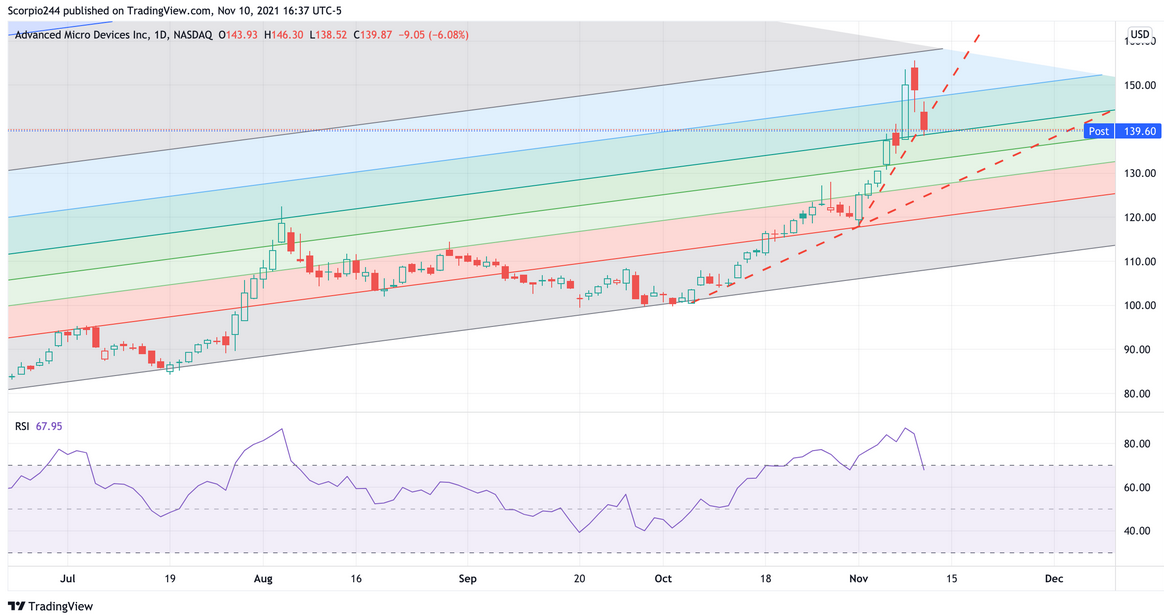Screen dimensions: 1164x615
Task: Click the 110.00 price axis label
Action: (x=1140, y=261)
